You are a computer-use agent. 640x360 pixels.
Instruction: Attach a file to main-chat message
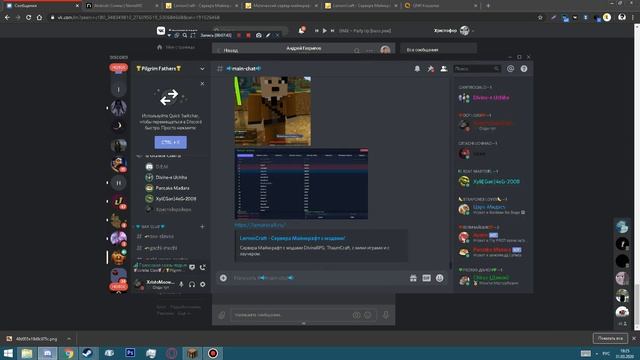(x=223, y=278)
